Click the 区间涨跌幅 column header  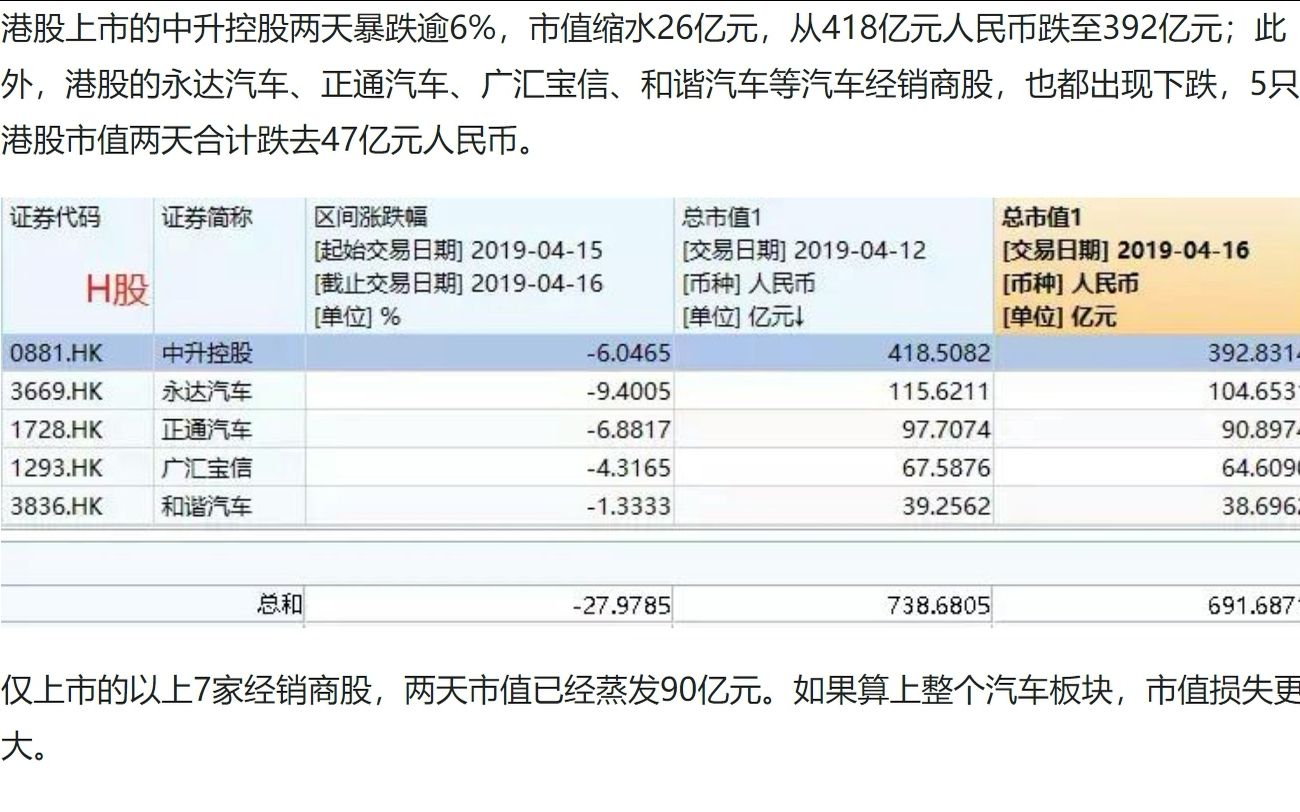tap(489, 266)
